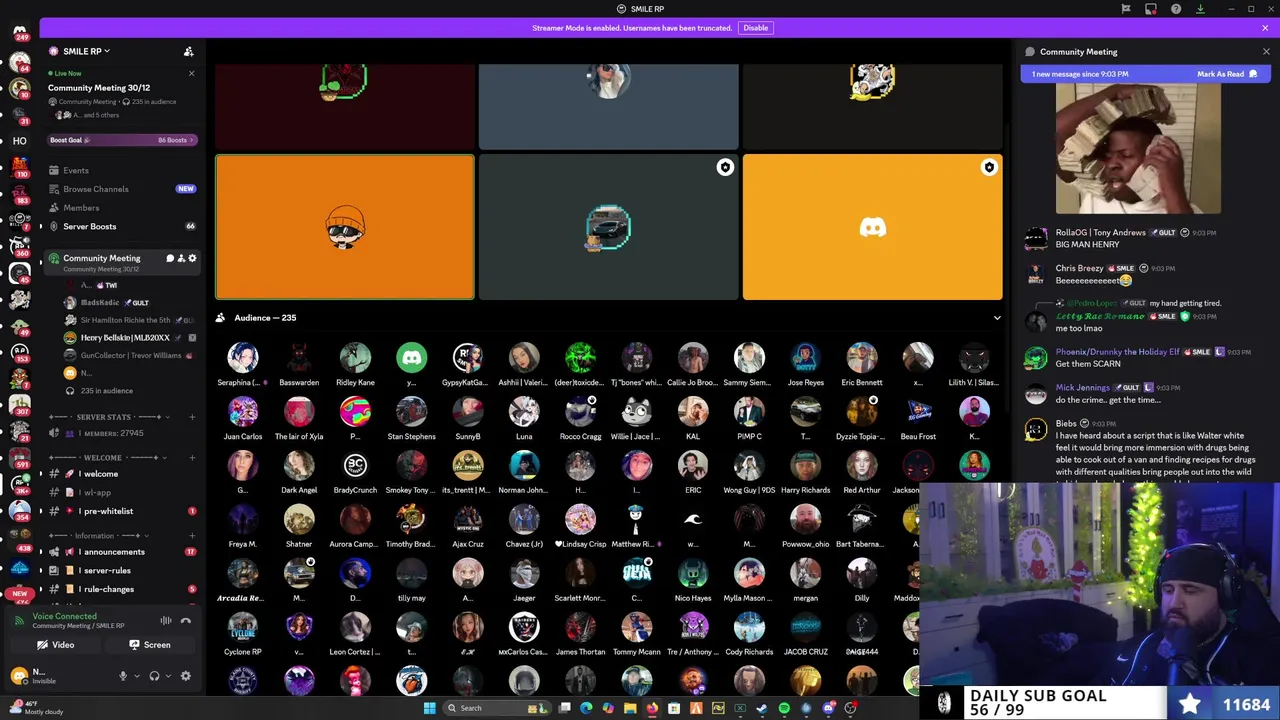
Task: Open output device options arrow next to headphones
Action: click(167, 676)
